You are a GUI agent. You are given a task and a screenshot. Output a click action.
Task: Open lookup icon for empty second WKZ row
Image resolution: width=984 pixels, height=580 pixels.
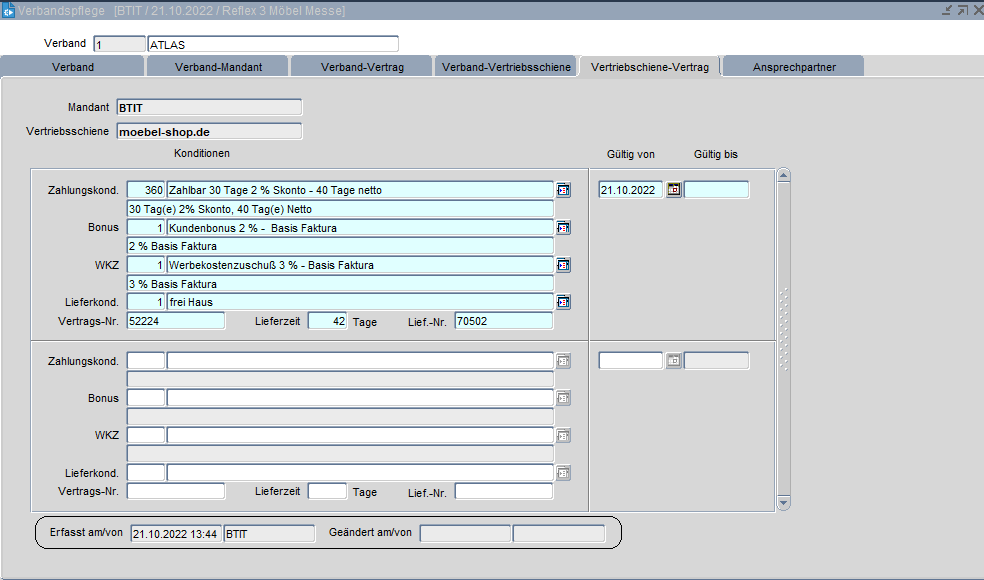563,436
